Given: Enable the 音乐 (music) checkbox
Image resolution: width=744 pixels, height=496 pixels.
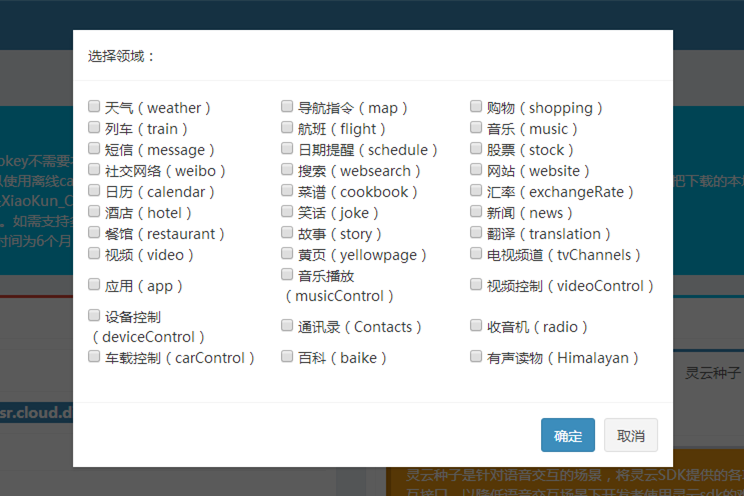Looking at the screenshot, I should [477, 127].
